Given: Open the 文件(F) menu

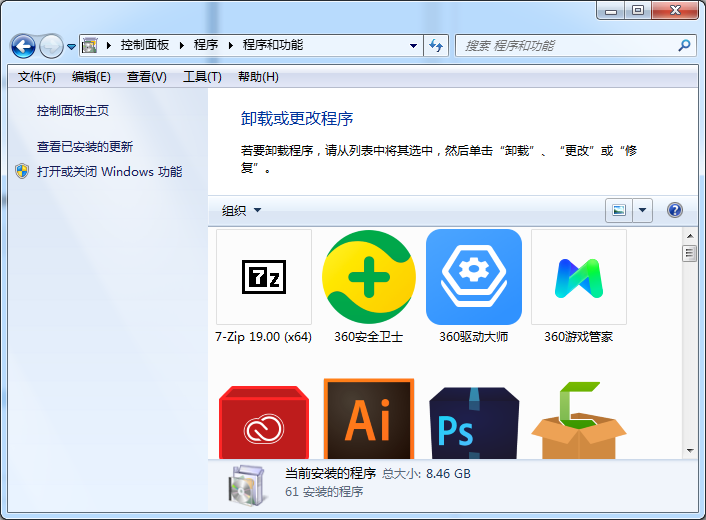Looking at the screenshot, I should click(37, 77).
